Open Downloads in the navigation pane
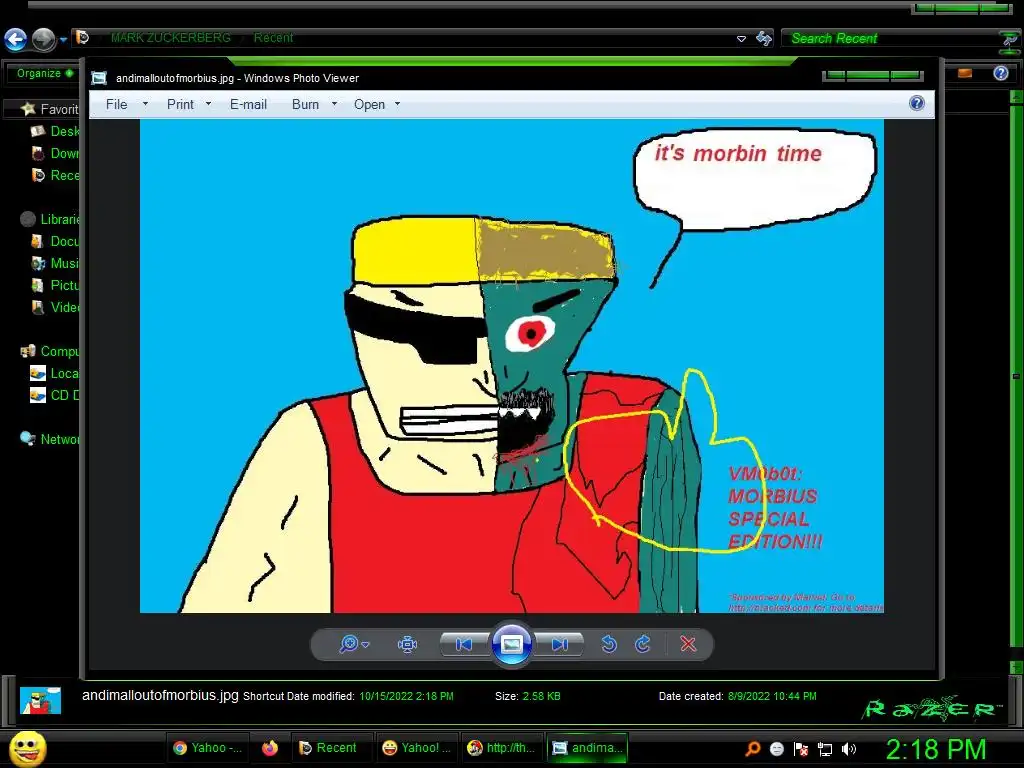 56,153
